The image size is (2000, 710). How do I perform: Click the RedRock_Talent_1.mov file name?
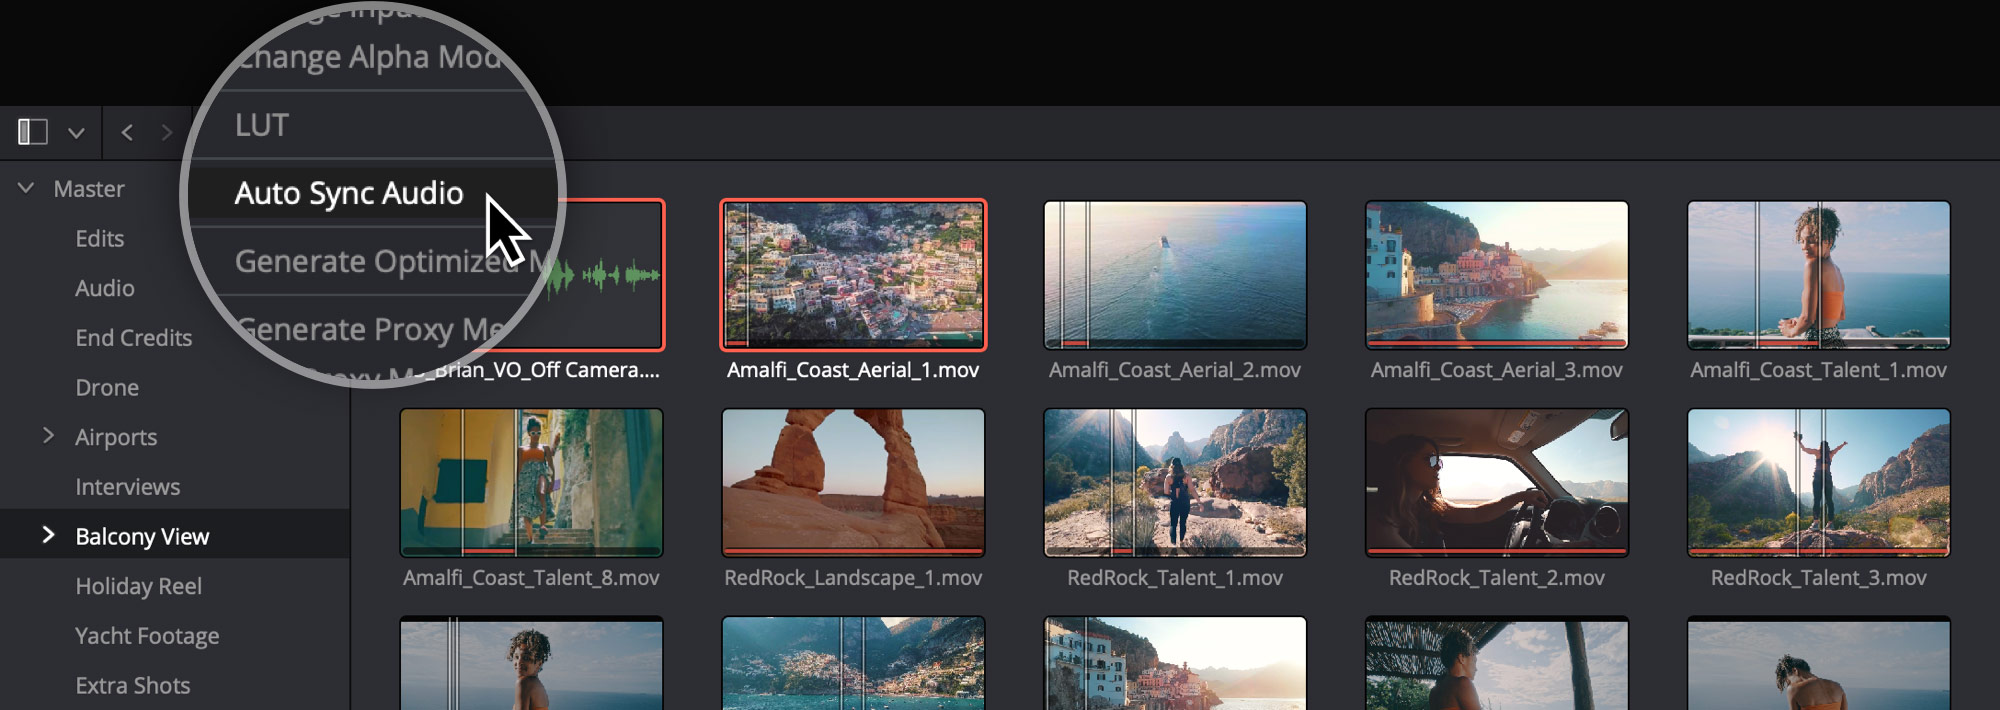click(x=1175, y=578)
